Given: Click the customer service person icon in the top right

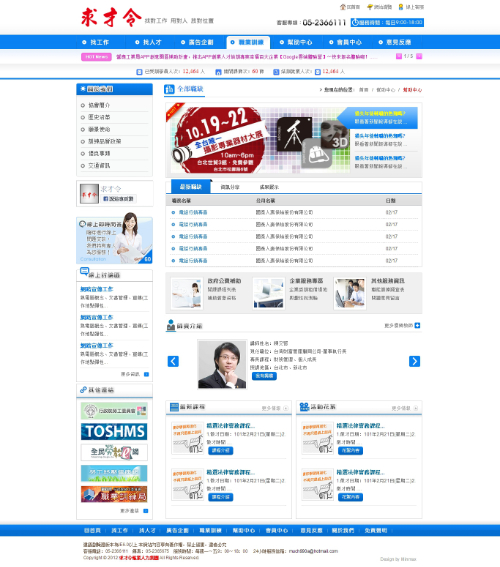Looking at the screenshot, I should 401,7.
